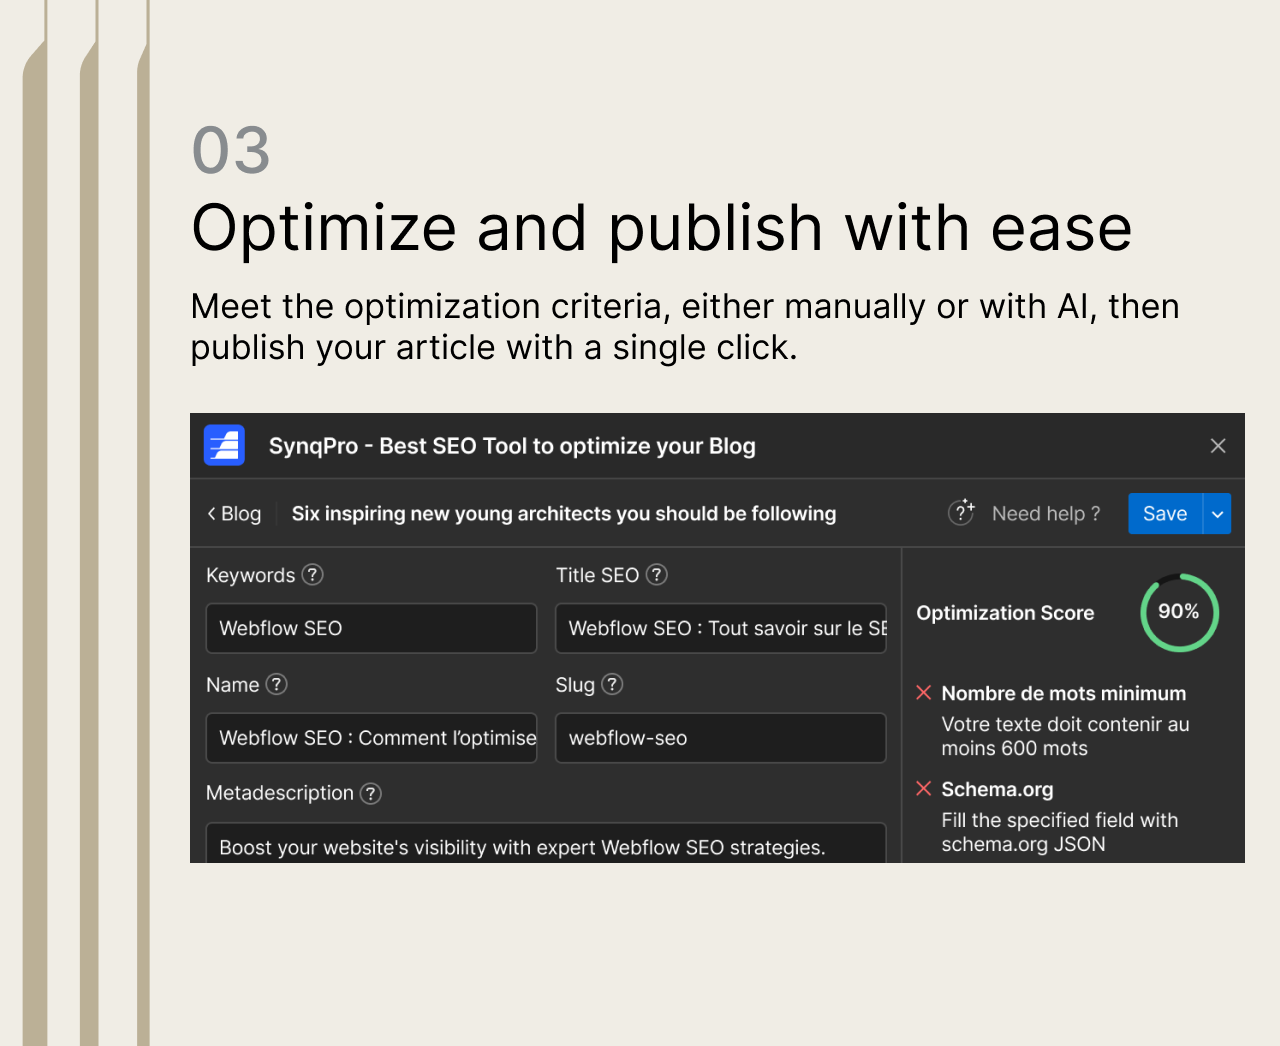The height and width of the screenshot is (1046, 1280).
Task: Close the SynqPro panel with the X
Action: (1218, 446)
